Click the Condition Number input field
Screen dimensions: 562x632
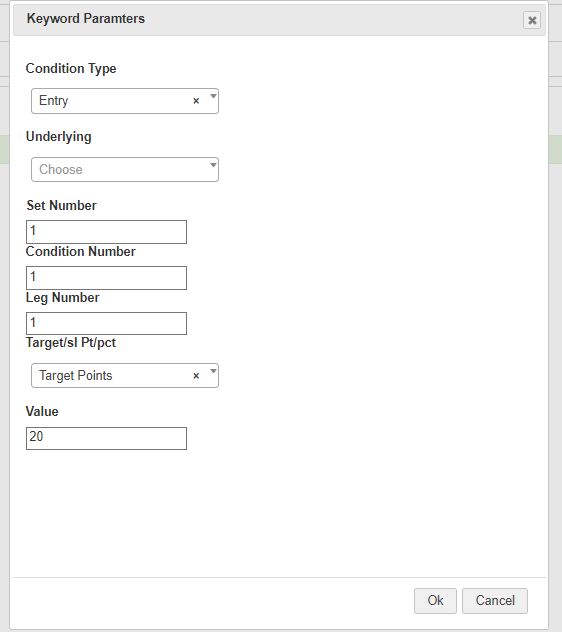pyautogui.click(x=106, y=278)
